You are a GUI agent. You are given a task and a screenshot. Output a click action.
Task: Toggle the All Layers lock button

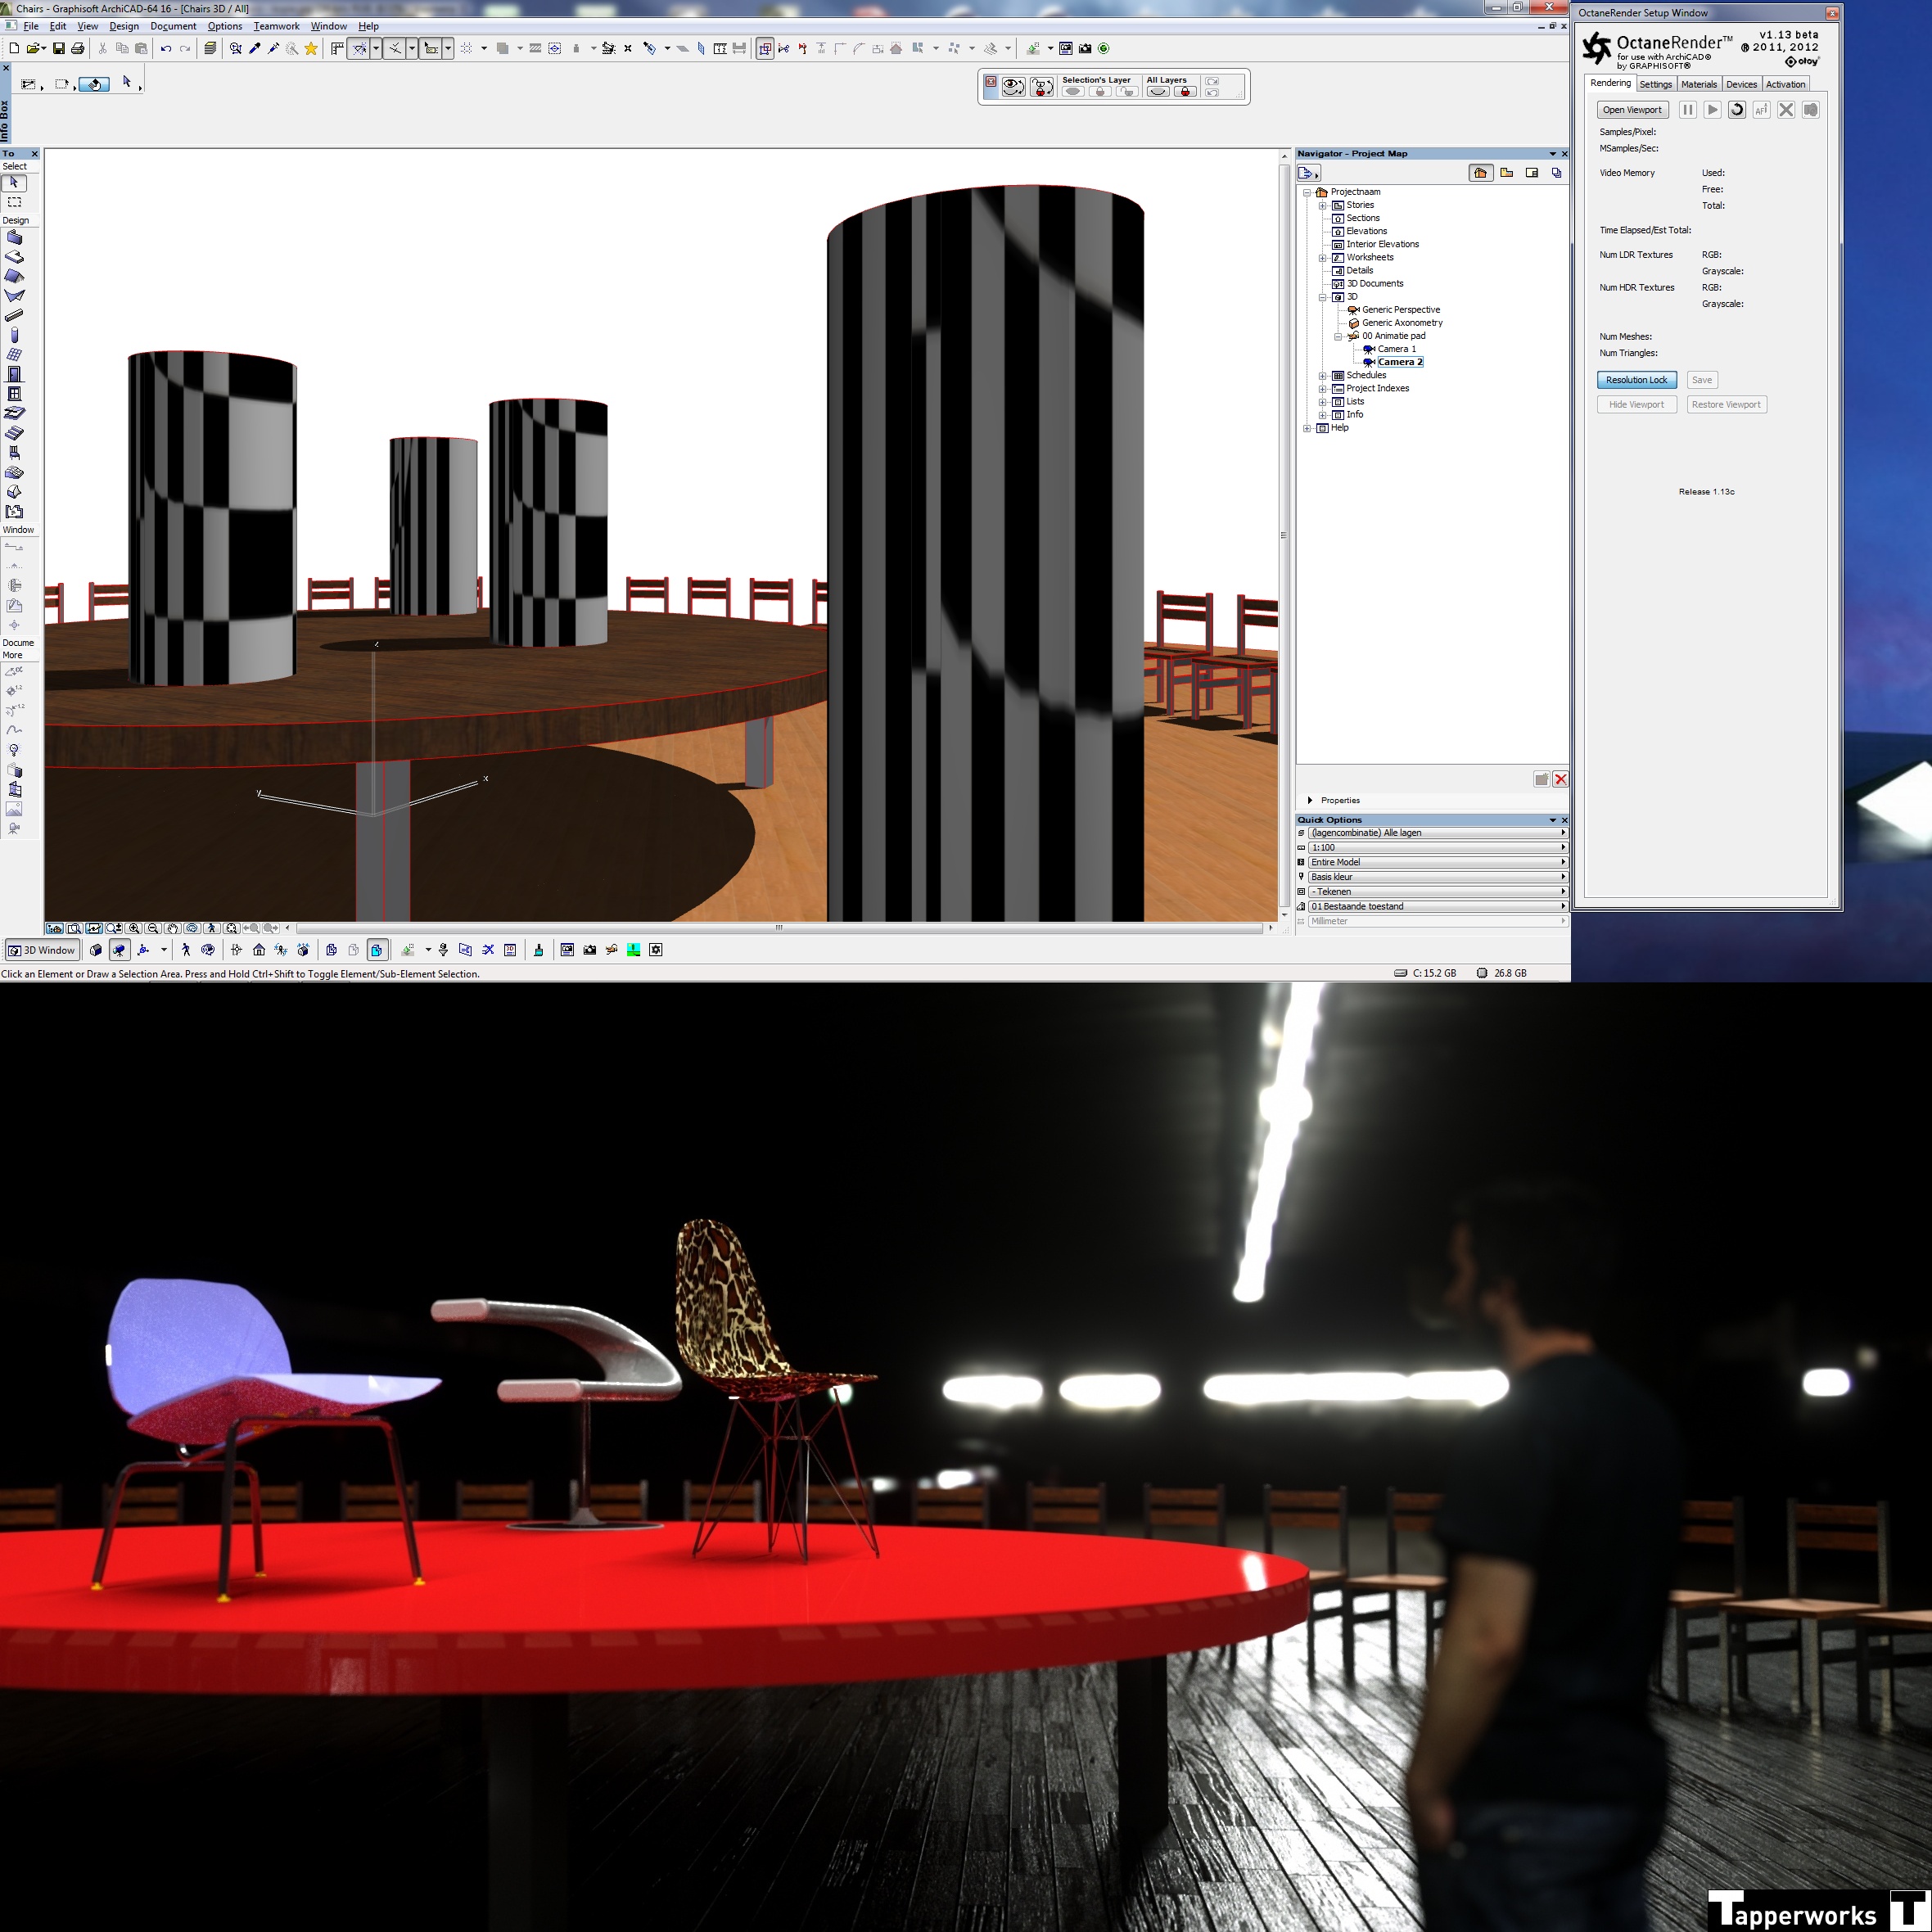[x=1185, y=92]
